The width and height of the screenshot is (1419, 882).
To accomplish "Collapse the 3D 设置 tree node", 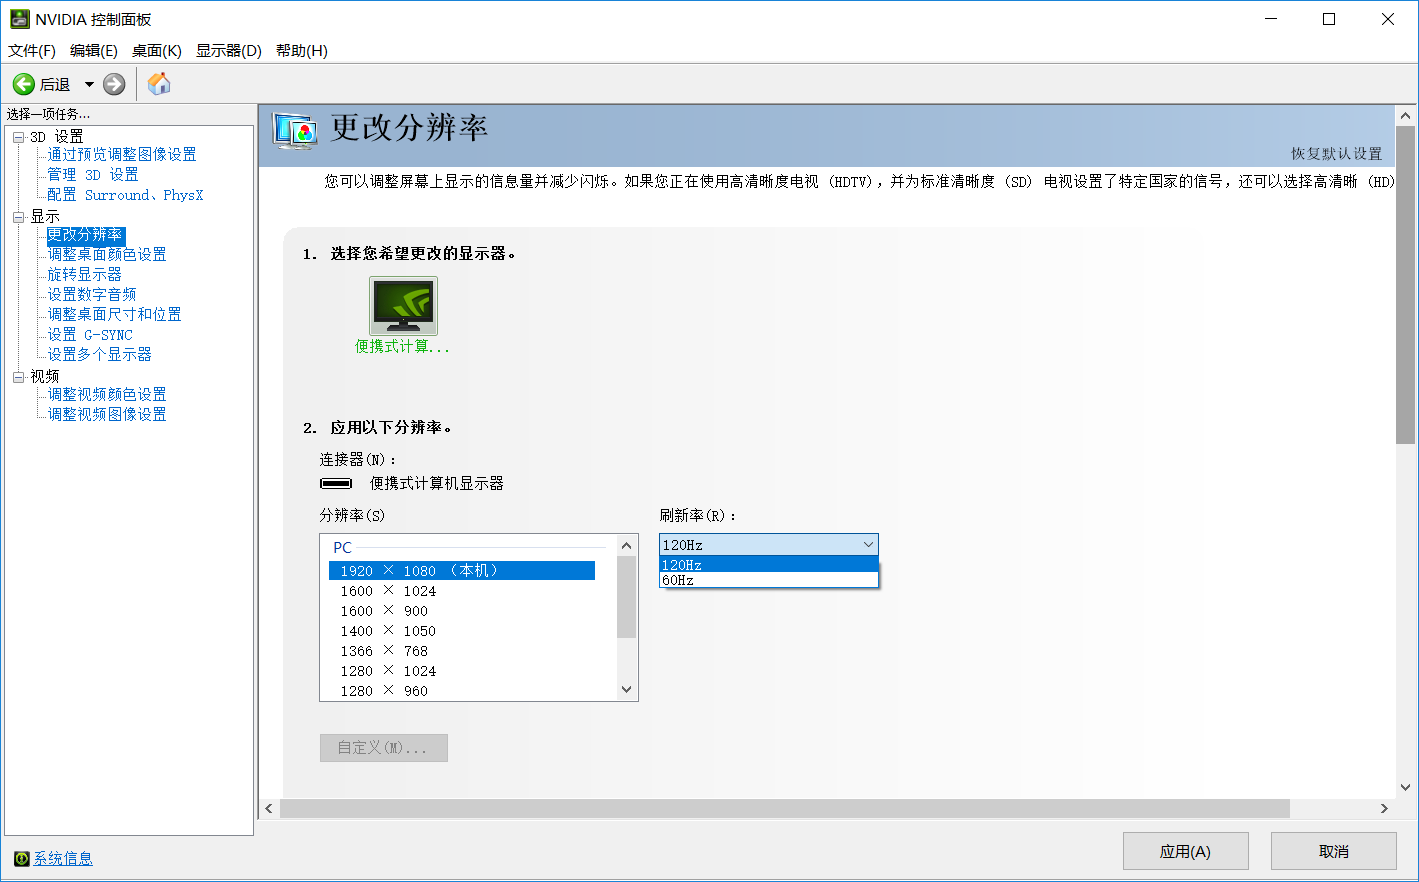I will (18, 137).
